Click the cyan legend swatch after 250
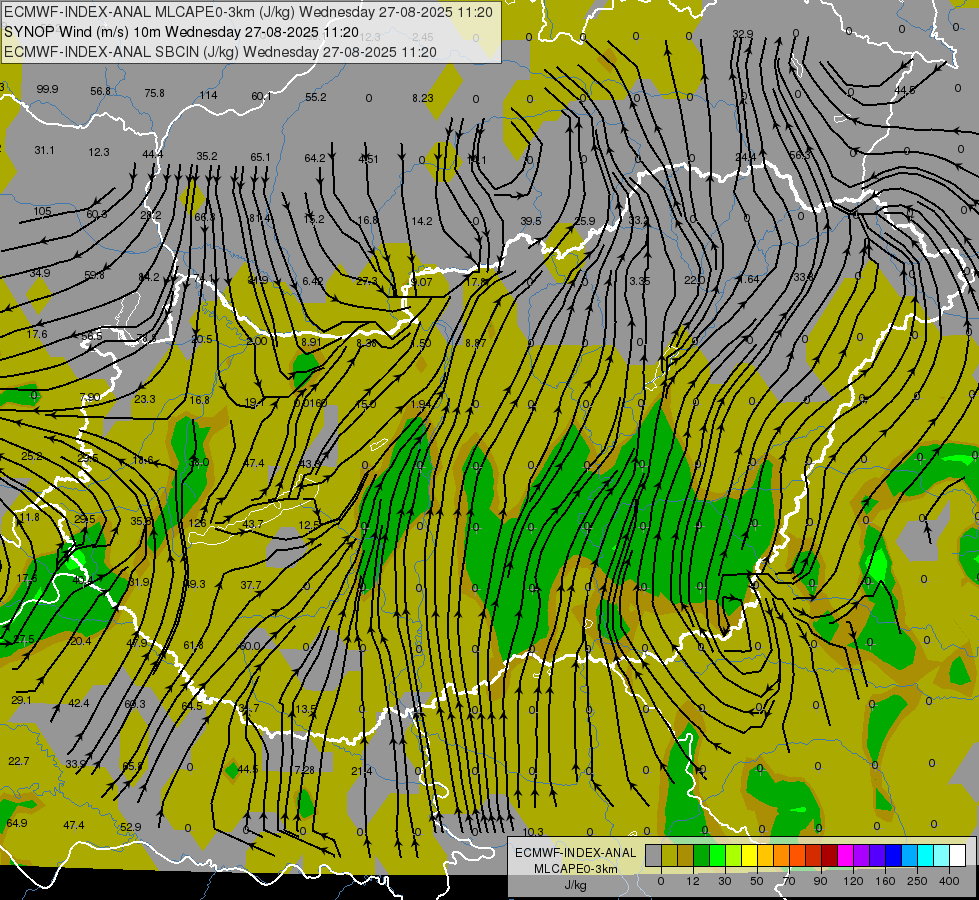This screenshot has height=900, width=979. pyautogui.click(x=926, y=855)
